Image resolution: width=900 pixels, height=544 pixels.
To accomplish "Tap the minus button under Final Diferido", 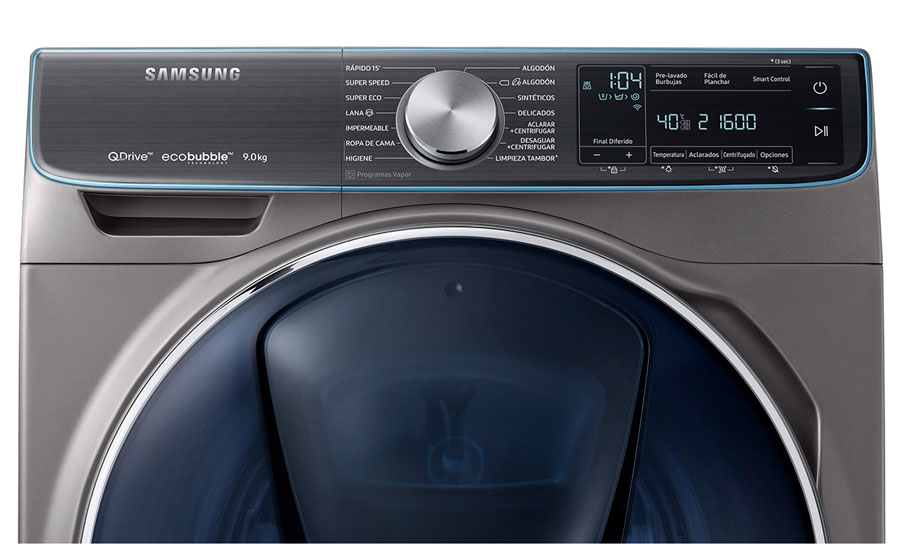I will coord(597,155).
